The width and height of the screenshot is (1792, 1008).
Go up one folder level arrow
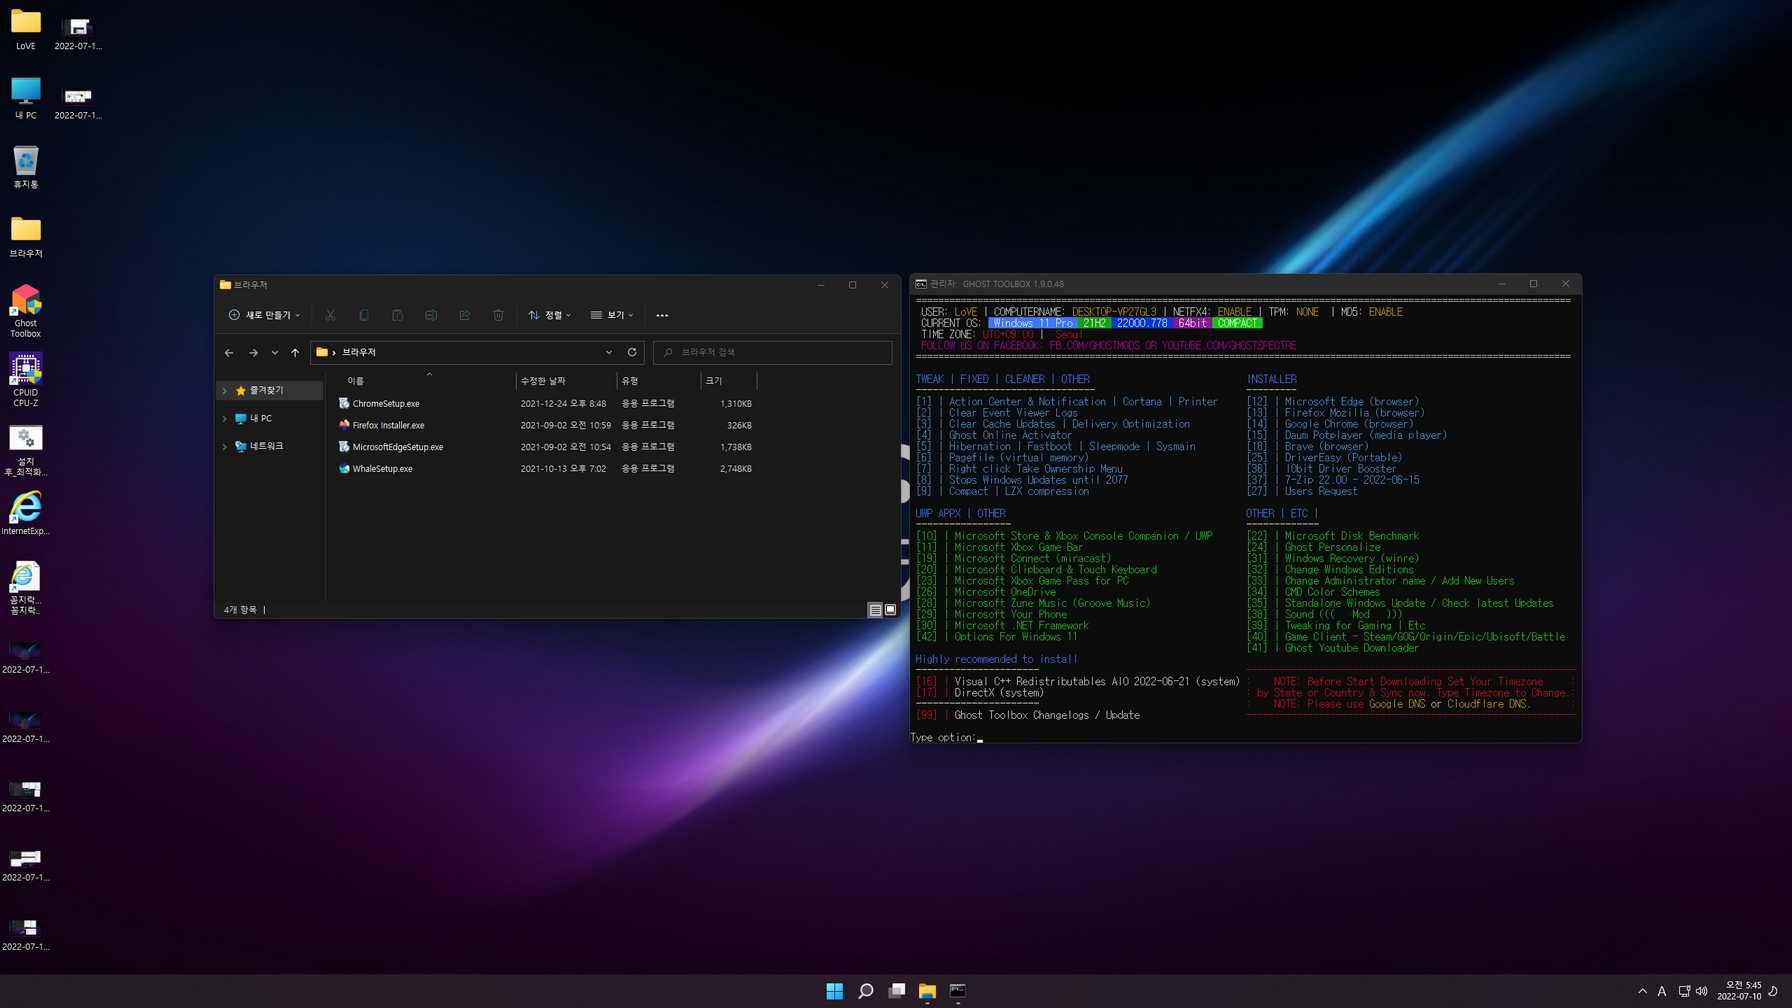pyautogui.click(x=295, y=352)
